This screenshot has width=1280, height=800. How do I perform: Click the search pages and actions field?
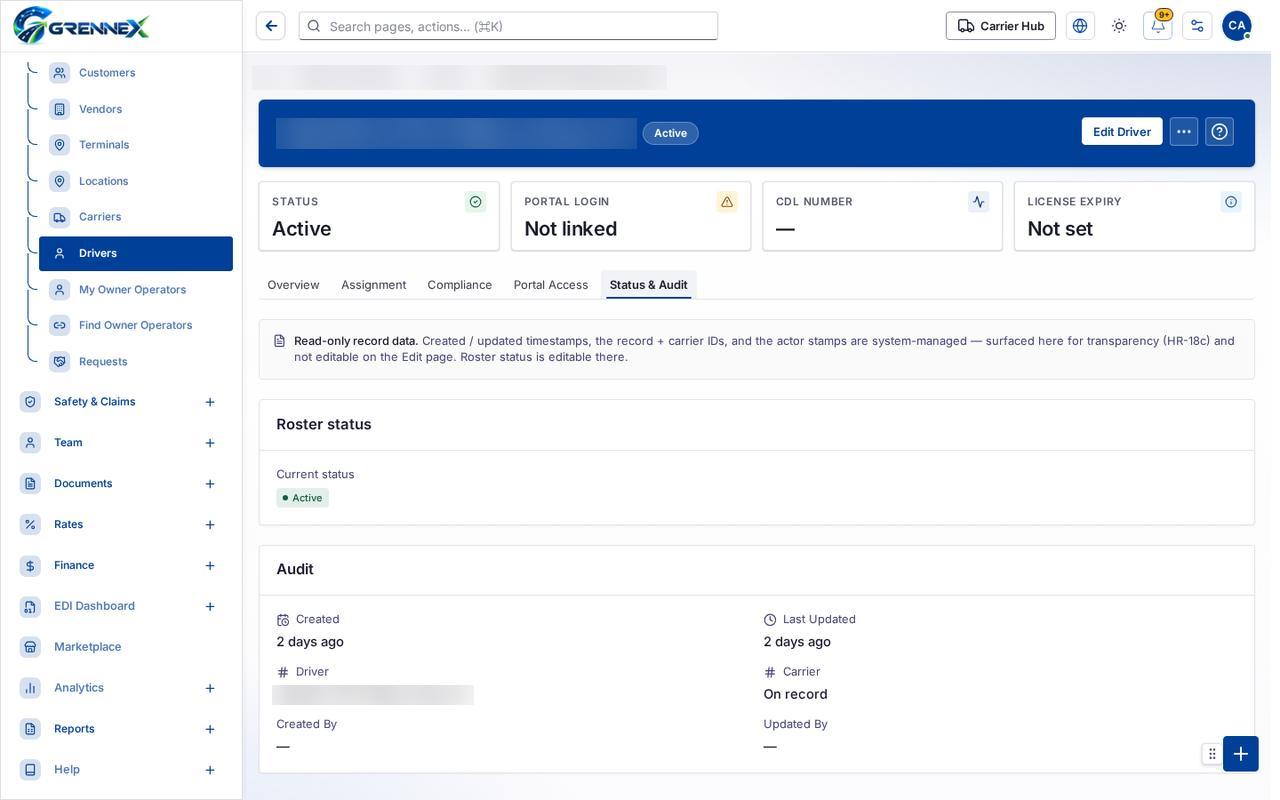[509, 26]
